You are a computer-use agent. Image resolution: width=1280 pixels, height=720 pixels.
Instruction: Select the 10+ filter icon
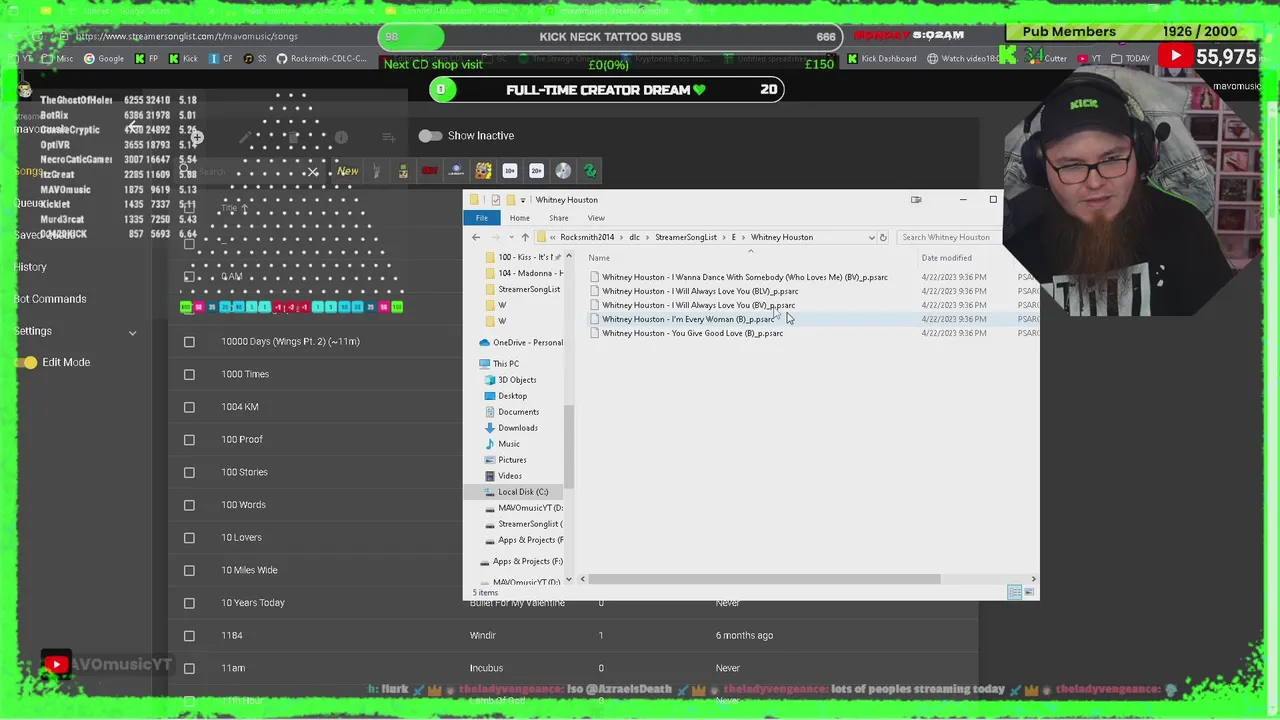point(510,171)
